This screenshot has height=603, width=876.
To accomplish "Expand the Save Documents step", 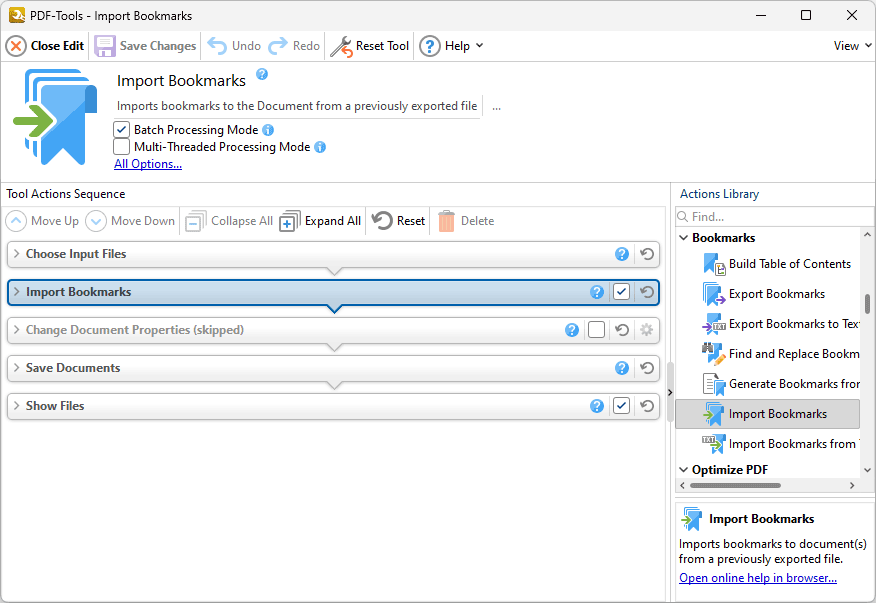I will click(17, 368).
